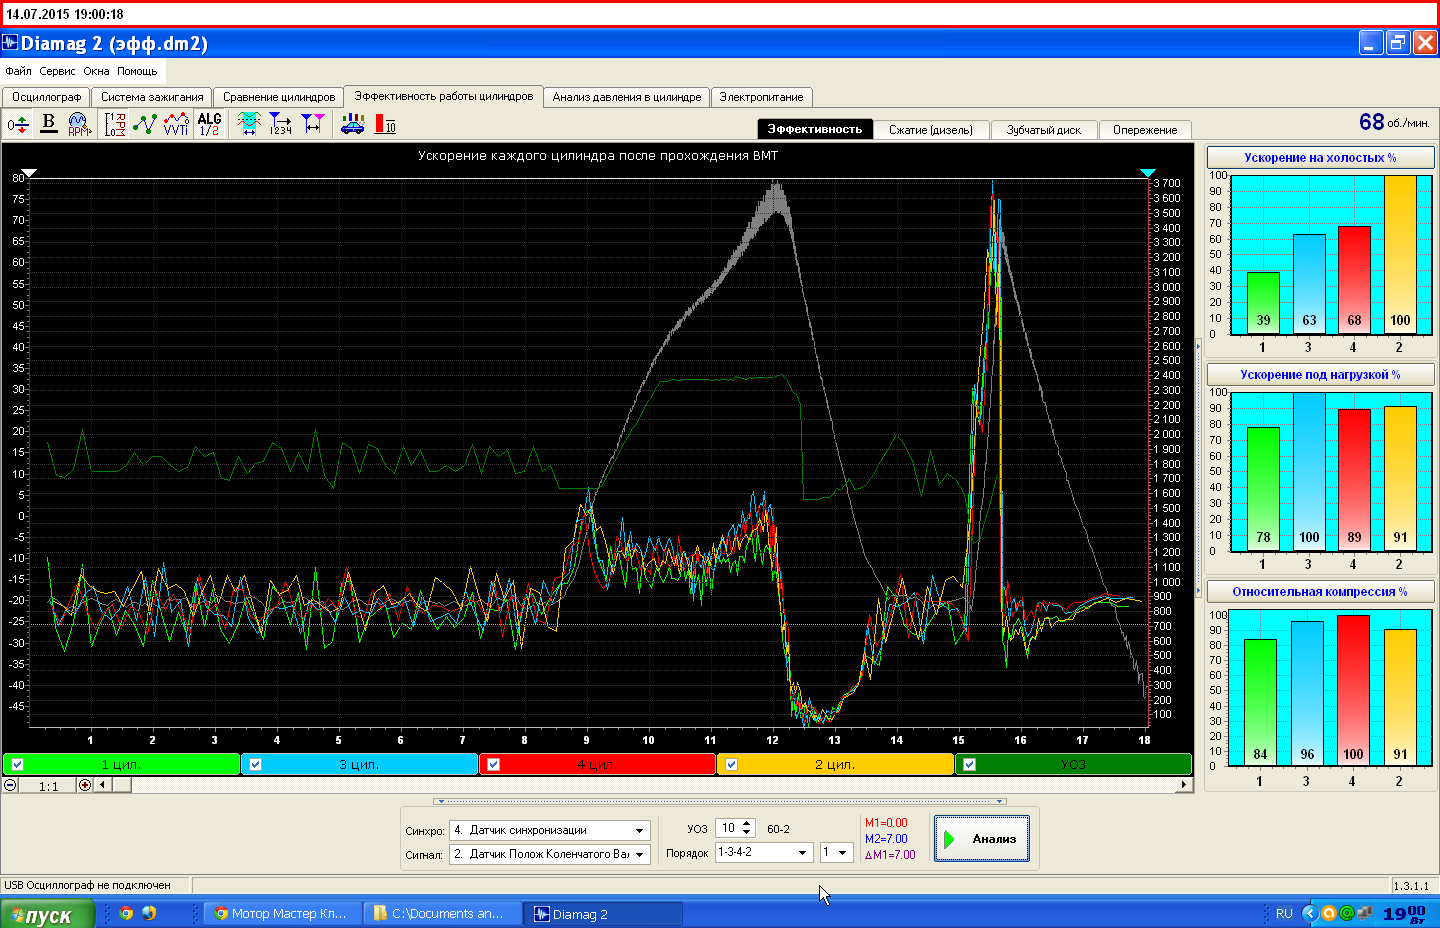
Task: Open the Файл menu
Action: [18, 71]
